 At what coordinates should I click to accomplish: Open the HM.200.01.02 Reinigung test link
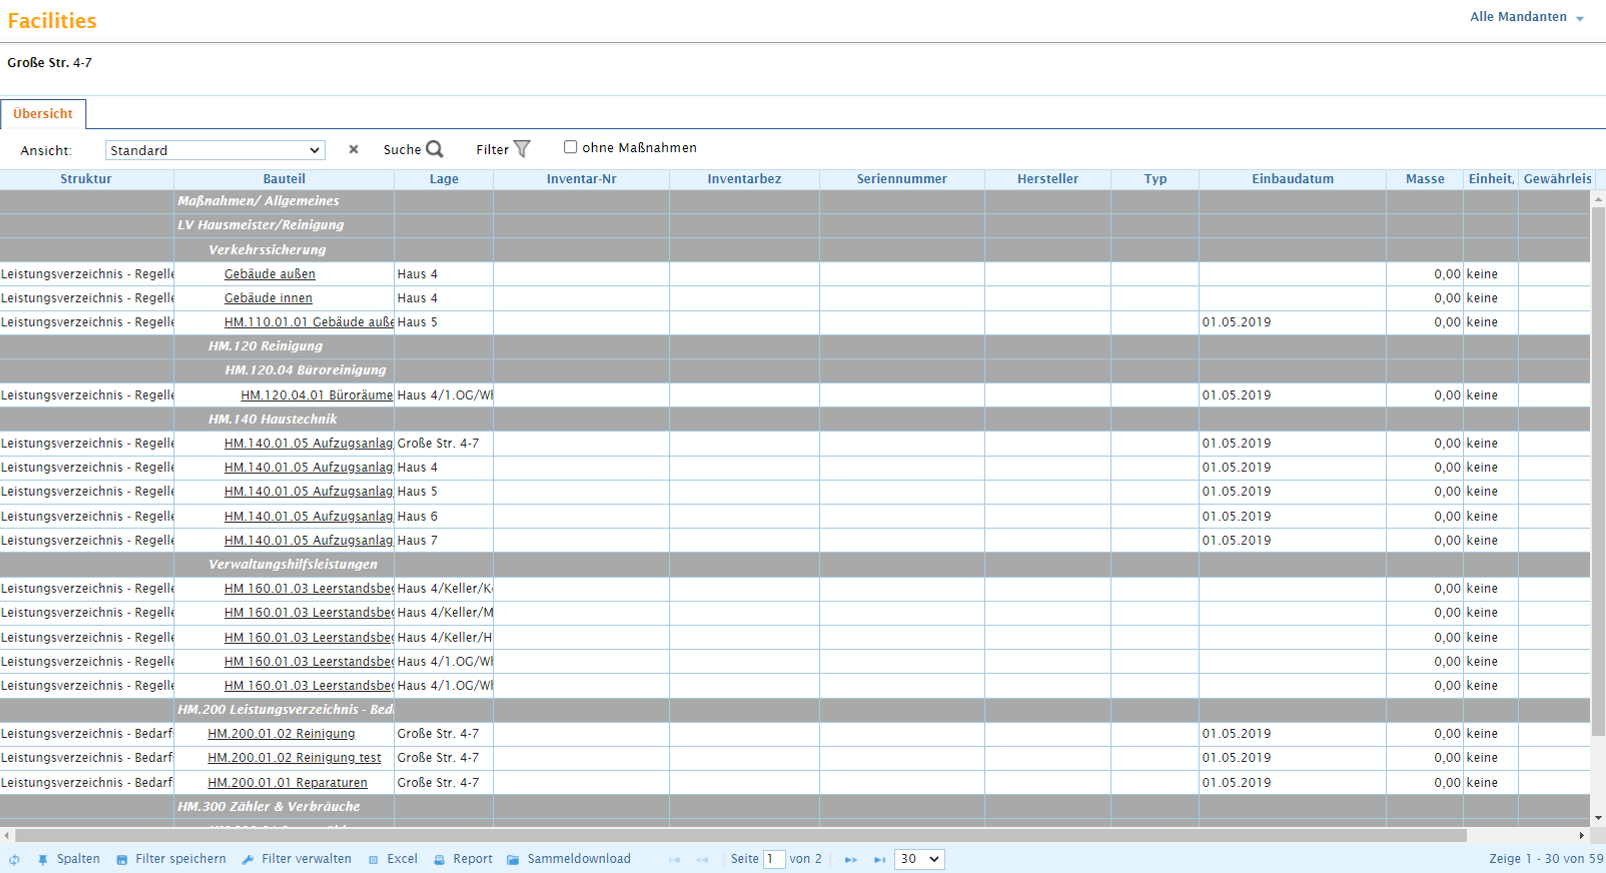(294, 758)
